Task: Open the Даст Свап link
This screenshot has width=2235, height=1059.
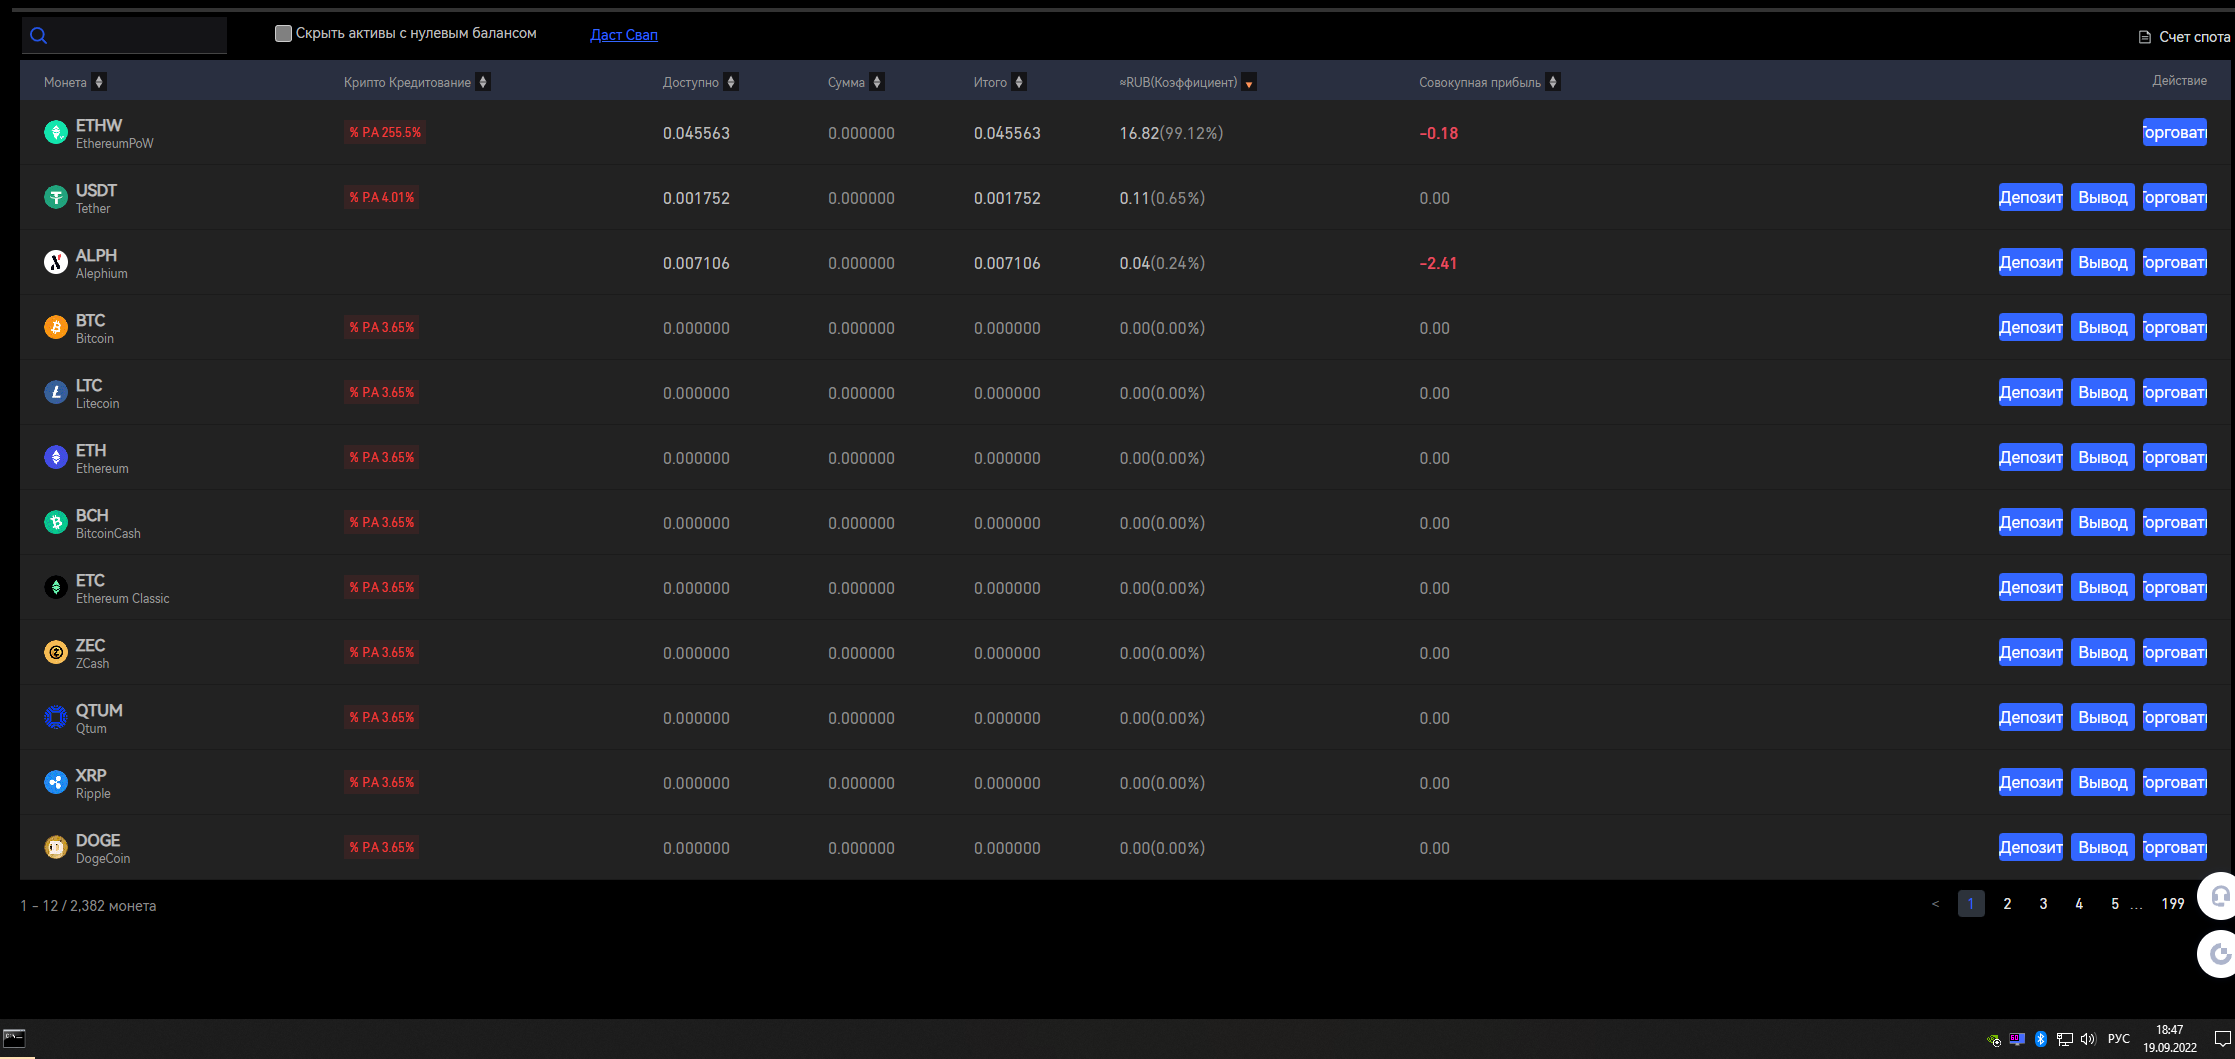Action: click(624, 35)
